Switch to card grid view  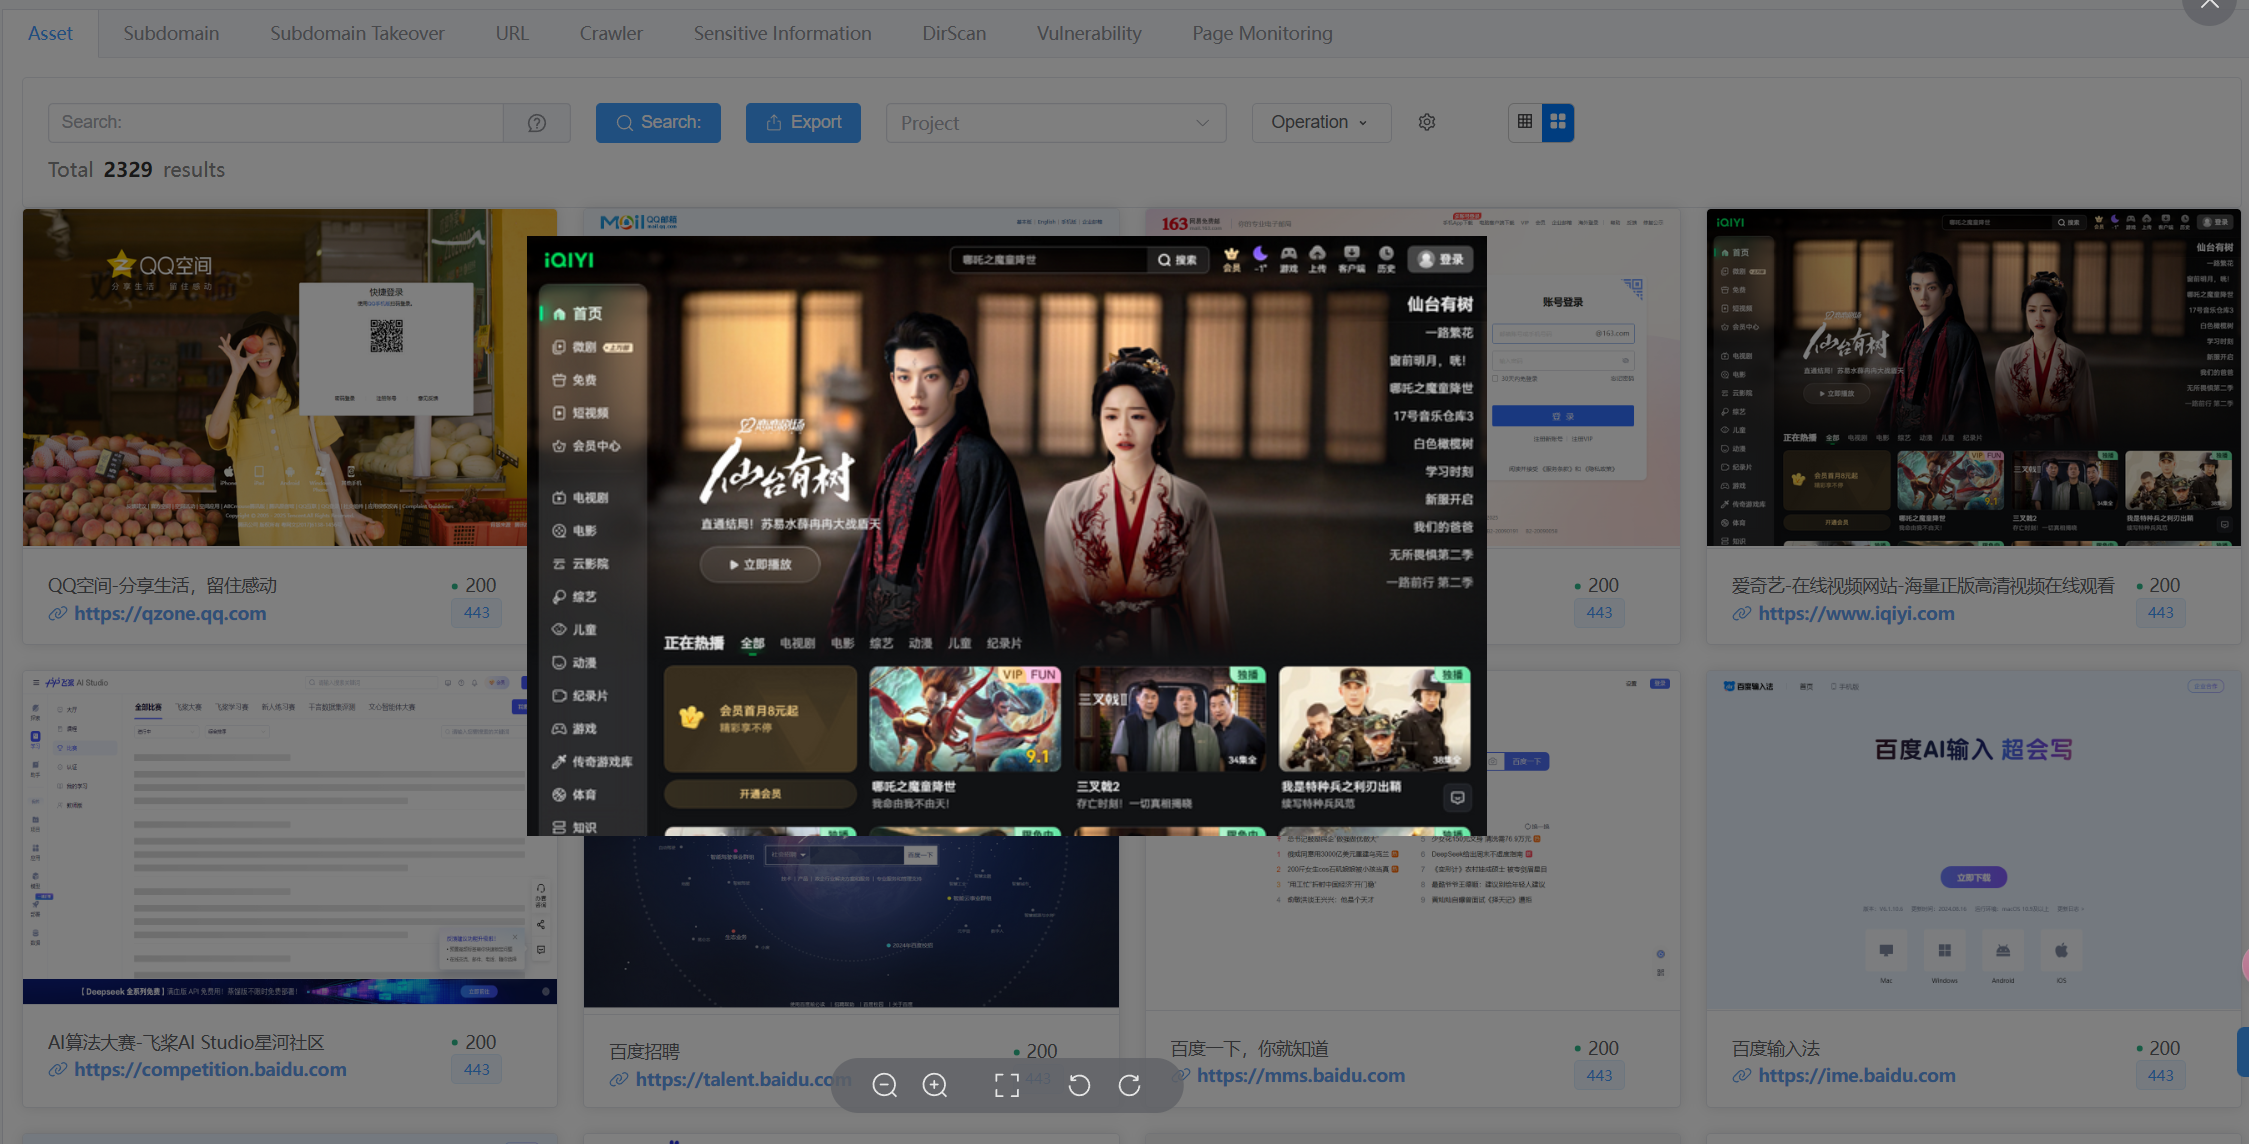point(1558,122)
